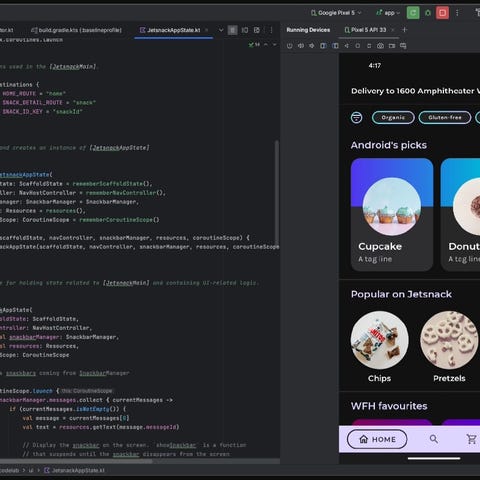Tap the Cupcake snack card
Image resolution: width=480 pixels, height=480 pixels.
[392, 214]
